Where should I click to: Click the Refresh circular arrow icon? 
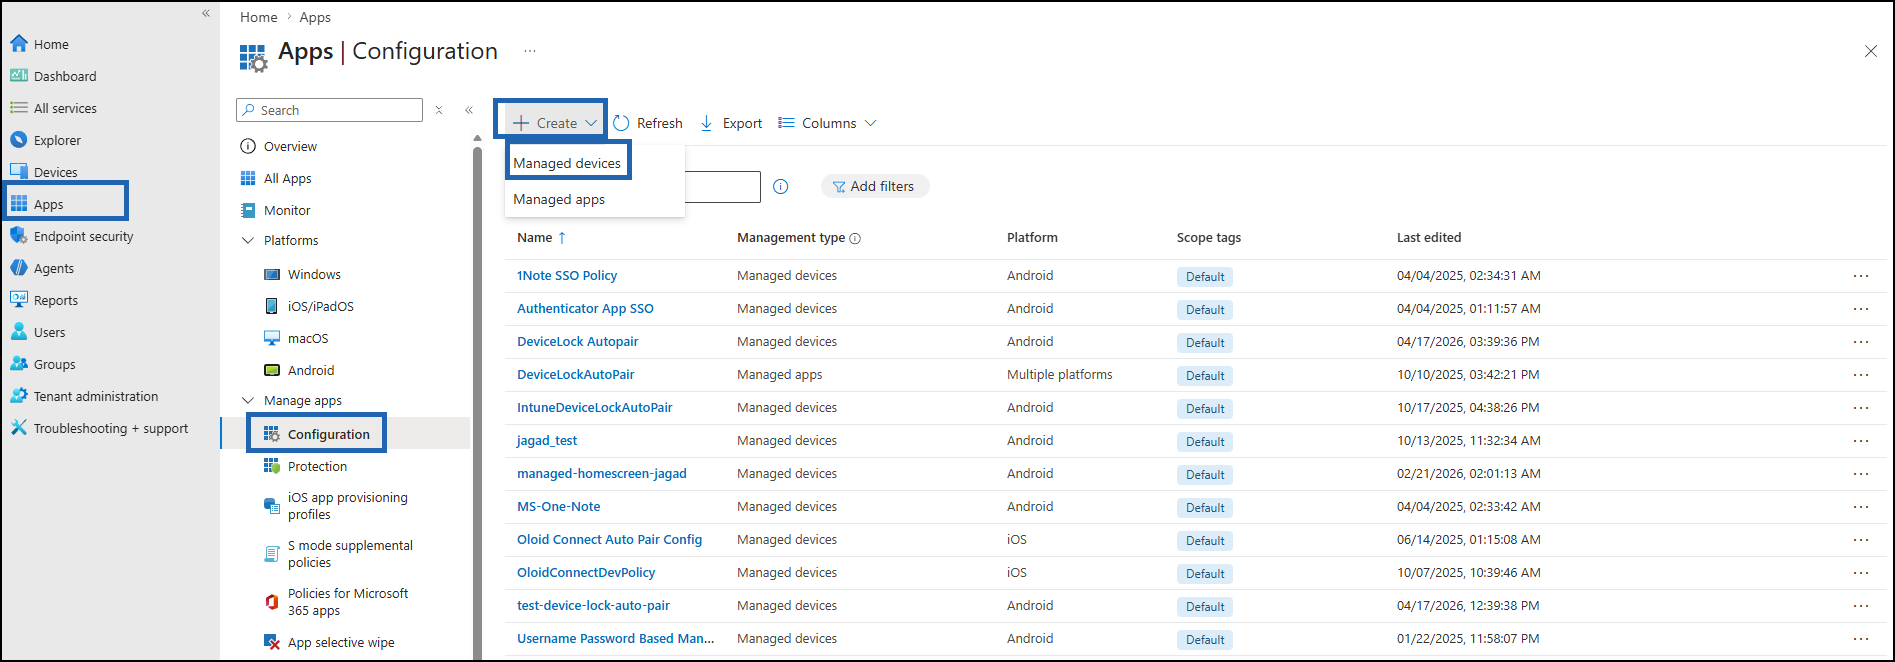tap(621, 123)
